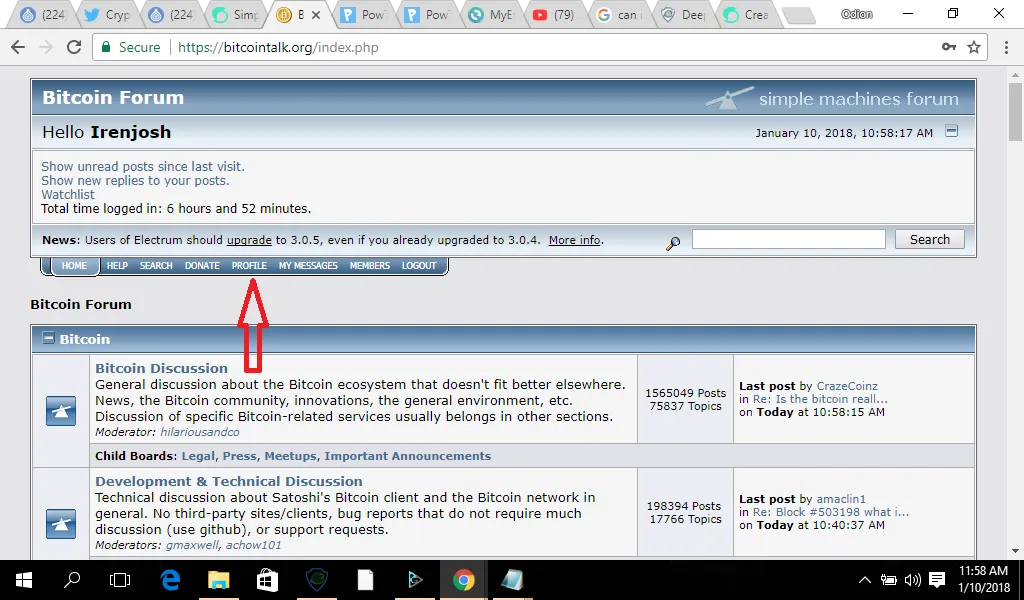
Task: Open the Watchlist link
Action: [x=68, y=195]
